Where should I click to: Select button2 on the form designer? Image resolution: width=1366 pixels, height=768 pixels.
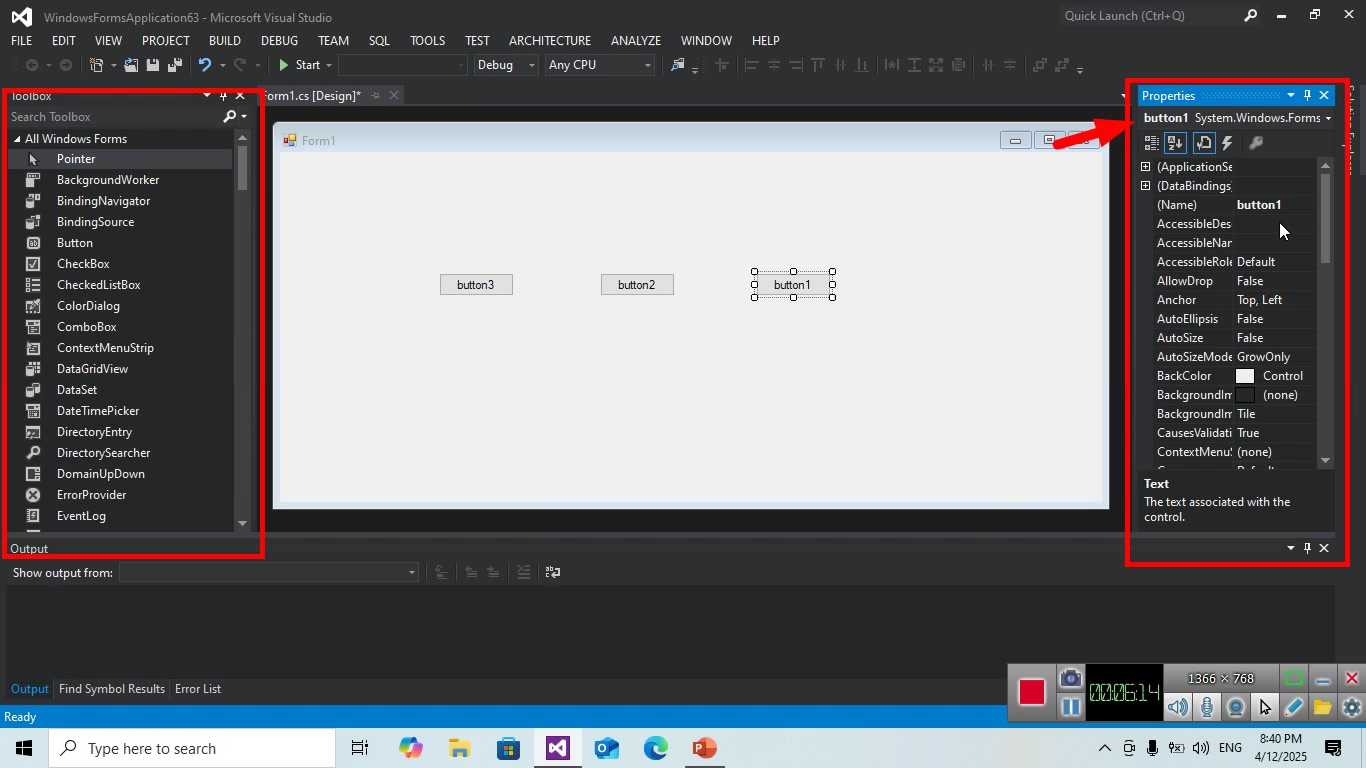pyautogui.click(x=637, y=285)
